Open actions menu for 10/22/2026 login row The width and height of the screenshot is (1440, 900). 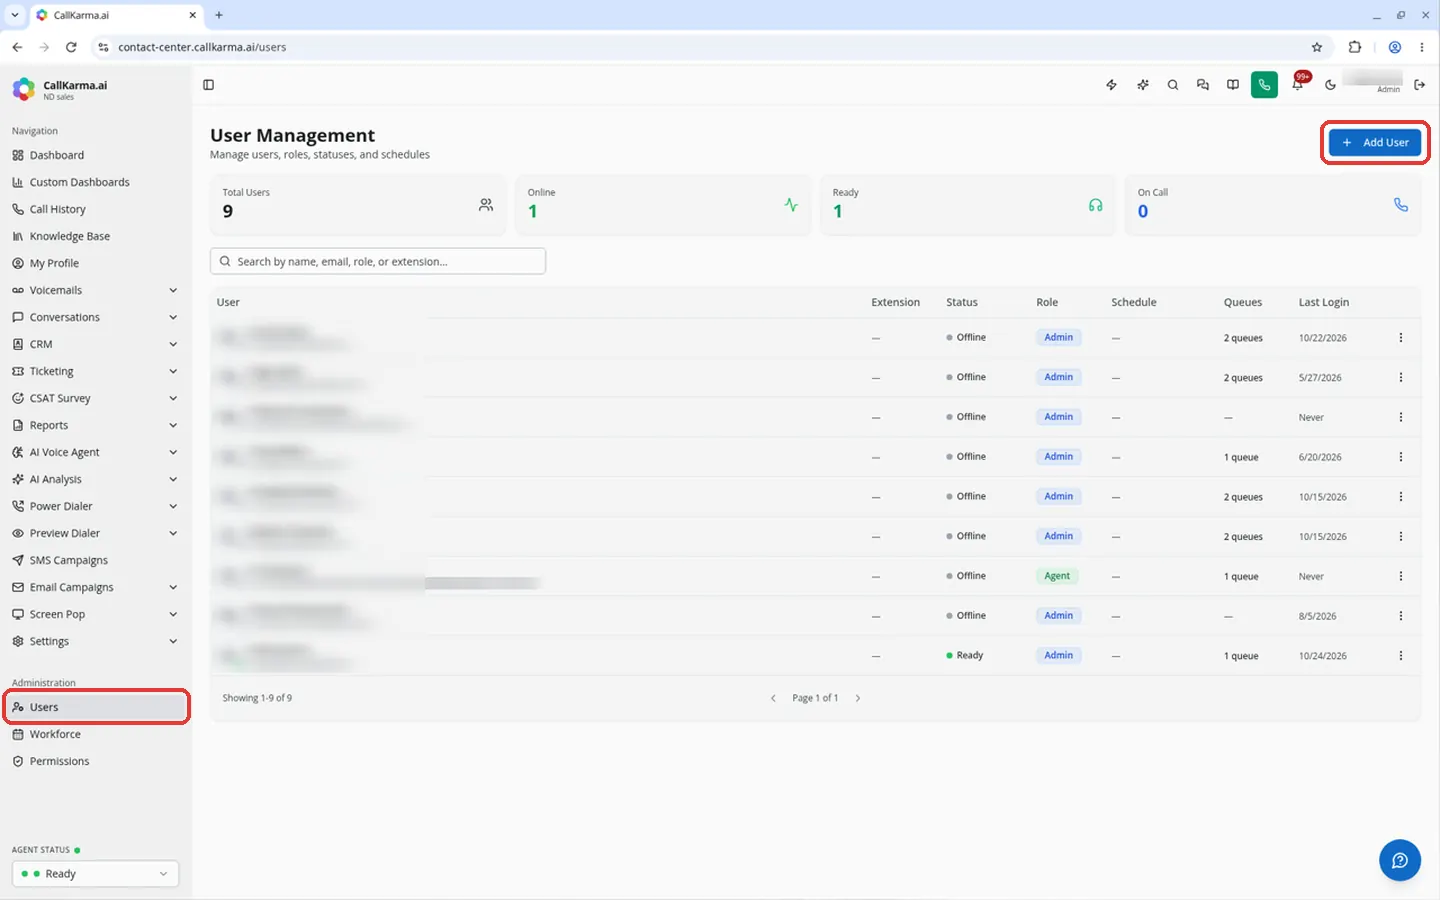click(x=1400, y=338)
